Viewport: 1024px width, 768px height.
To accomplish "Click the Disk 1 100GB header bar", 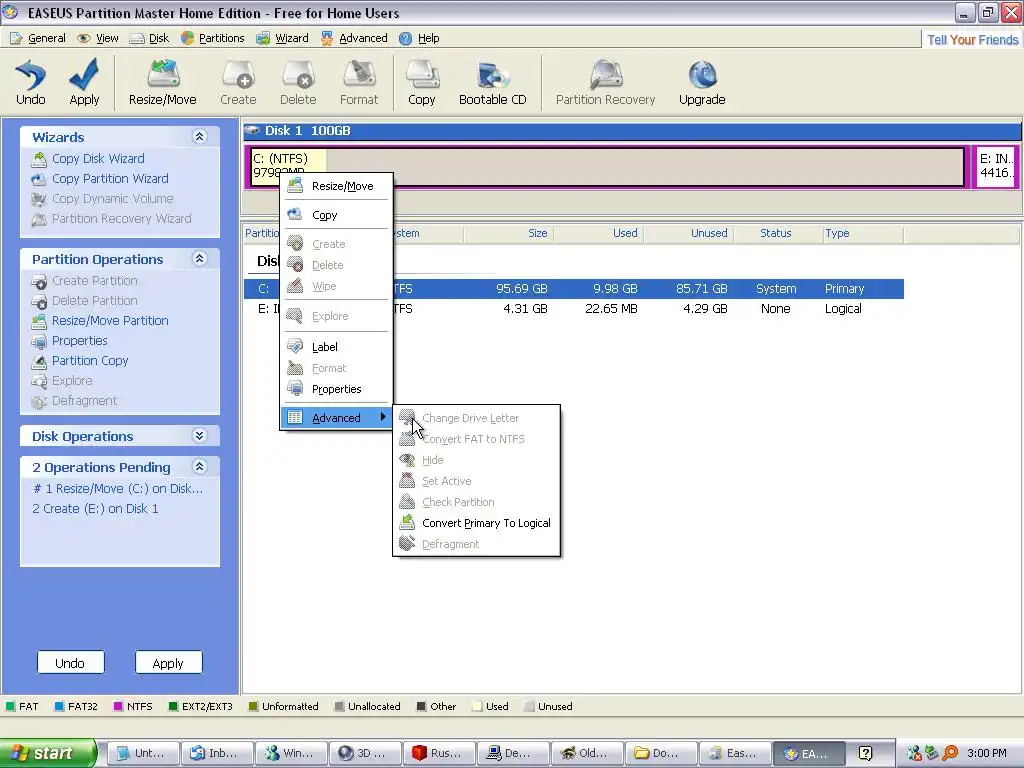I will [632, 131].
